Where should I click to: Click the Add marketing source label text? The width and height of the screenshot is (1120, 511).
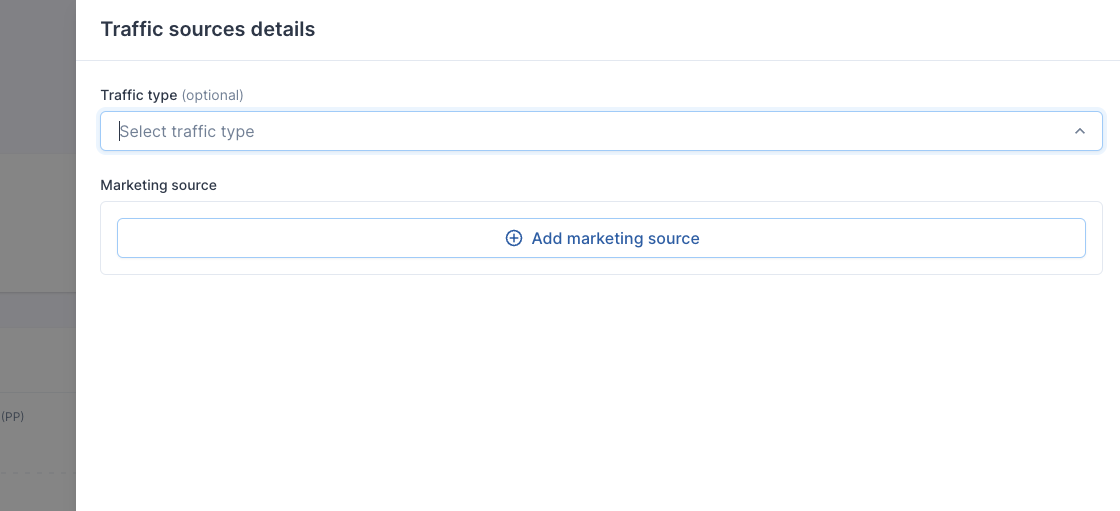coord(615,238)
